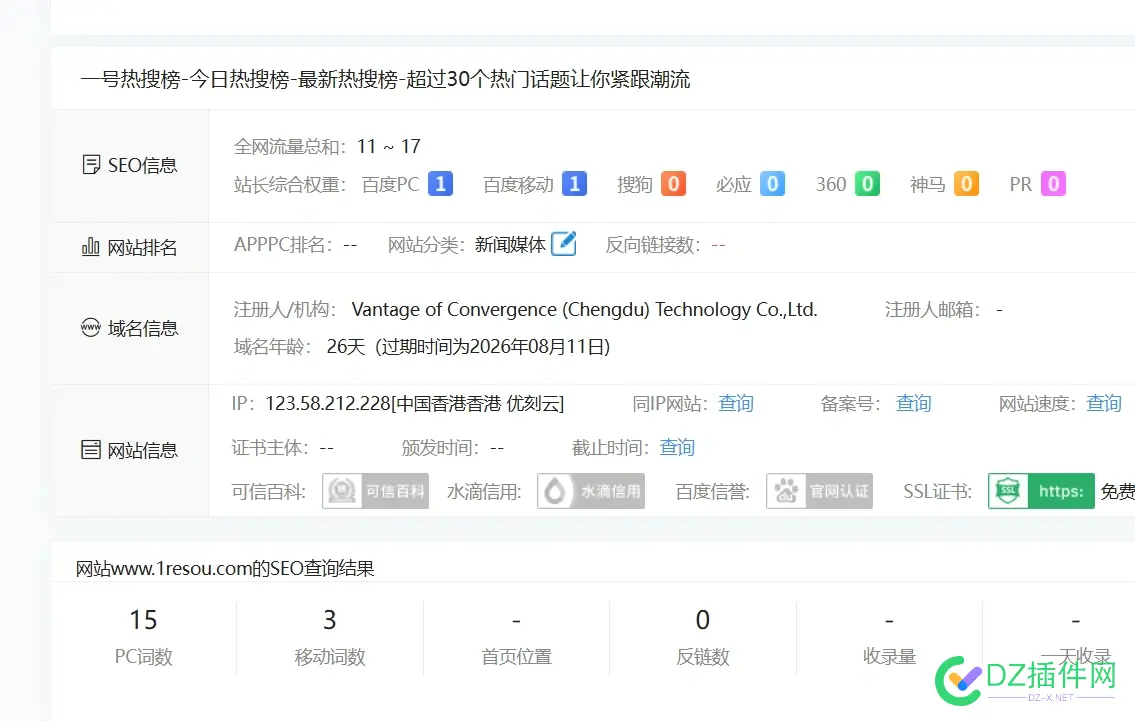Click the 可信百科 verification badge
1135x721 pixels.
coord(375,490)
